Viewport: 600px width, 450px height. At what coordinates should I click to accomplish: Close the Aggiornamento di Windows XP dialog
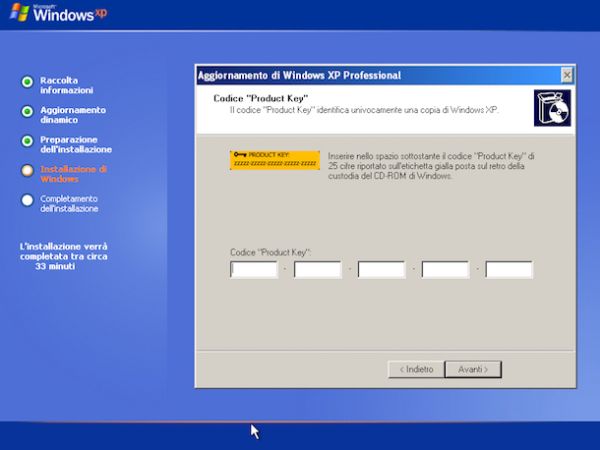[x=567, y=75]
